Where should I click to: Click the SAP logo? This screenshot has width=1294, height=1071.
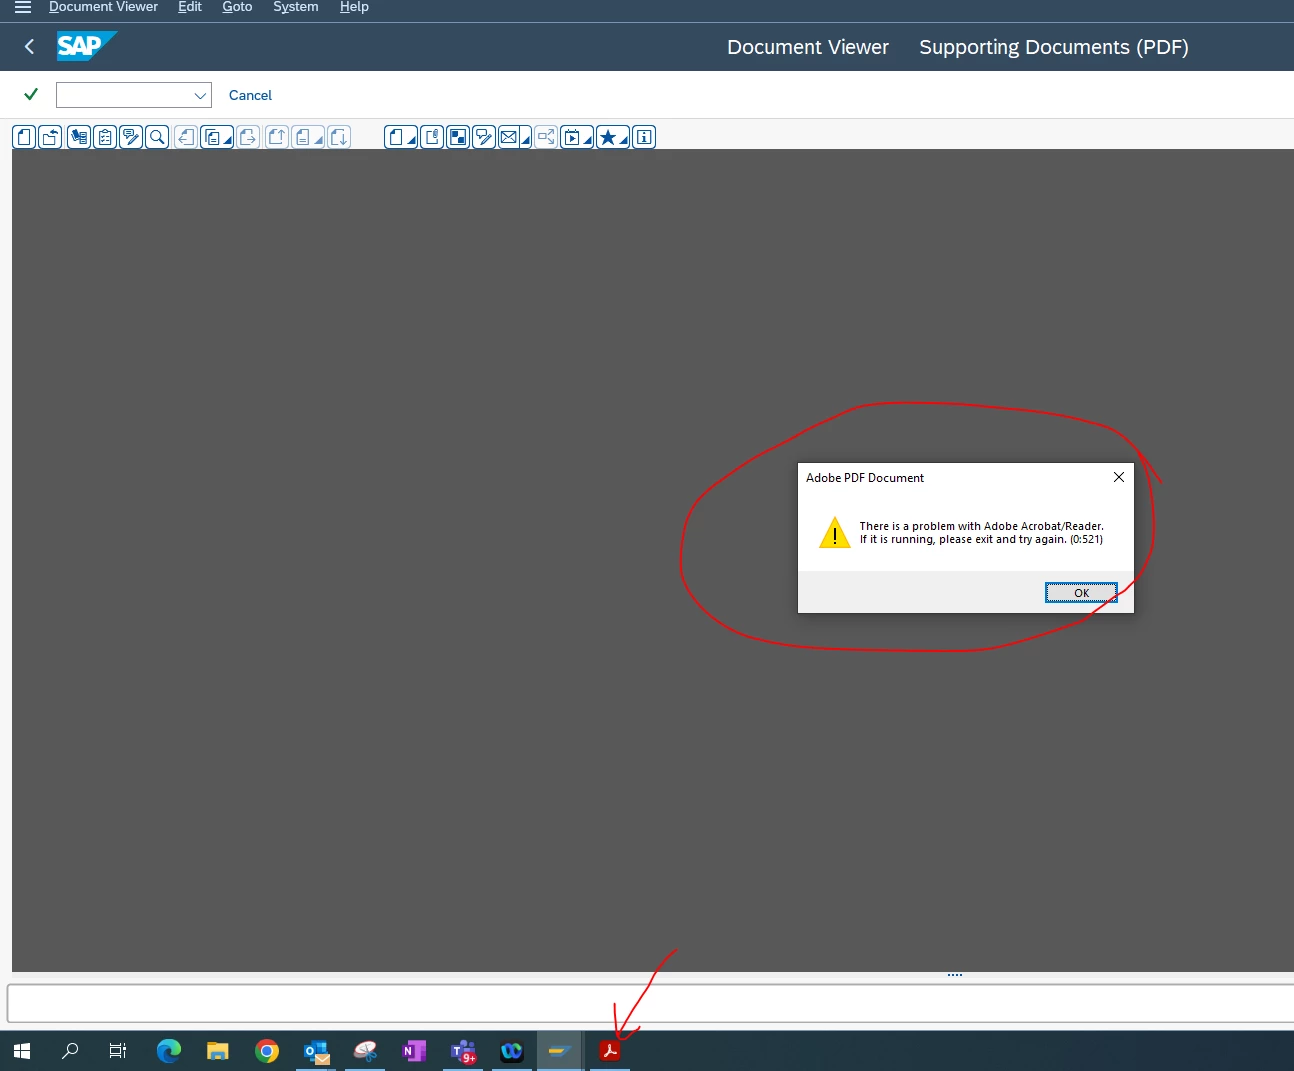pos(86,46)
